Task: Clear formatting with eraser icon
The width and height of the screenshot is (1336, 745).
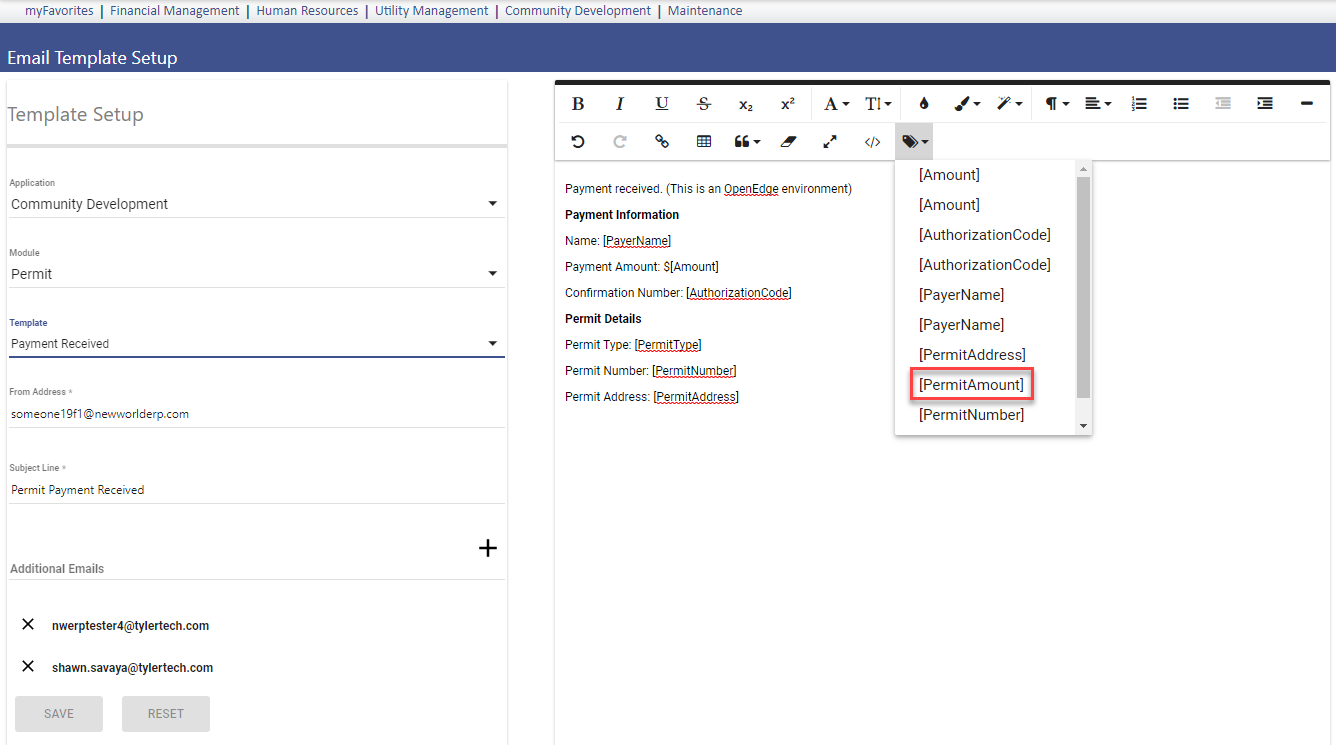Action: pos(788,142)
